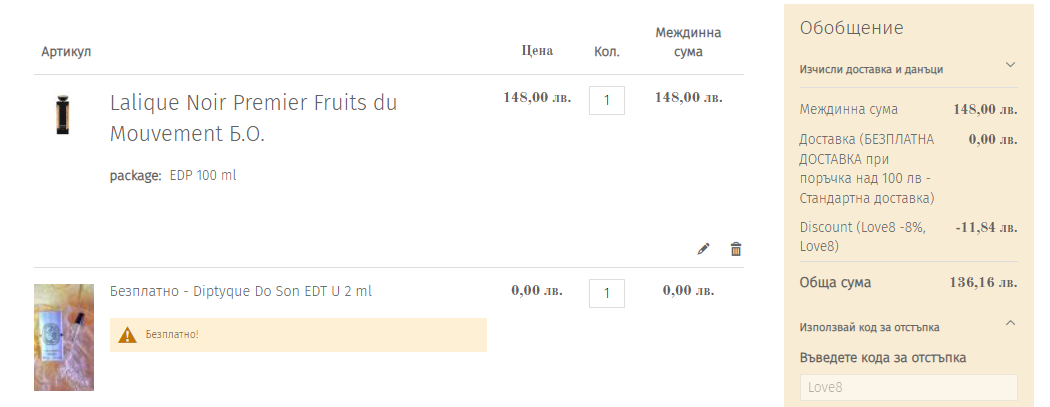Open the Diptyque Do Son sample thumbnail
This screenshot has height=407, width=1050.
point(64,337)
